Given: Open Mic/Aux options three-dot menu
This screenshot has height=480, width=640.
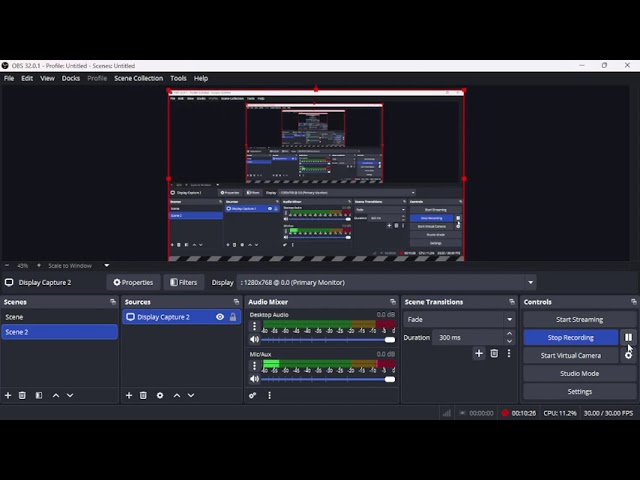Looking at the screenshot, I should [254, 365].
